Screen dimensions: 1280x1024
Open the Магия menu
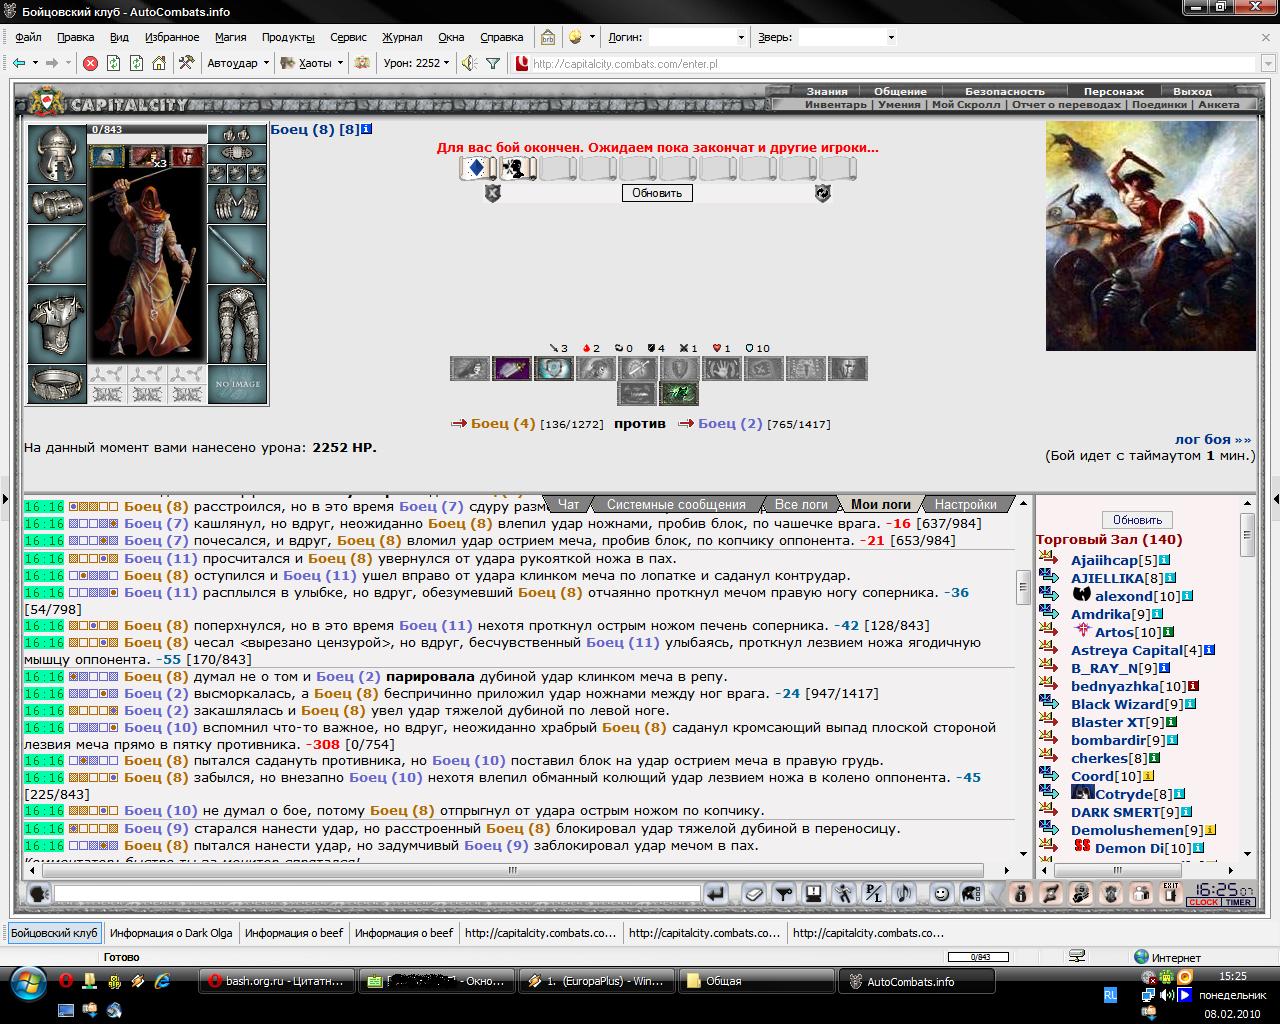click(x=230, y=37)
